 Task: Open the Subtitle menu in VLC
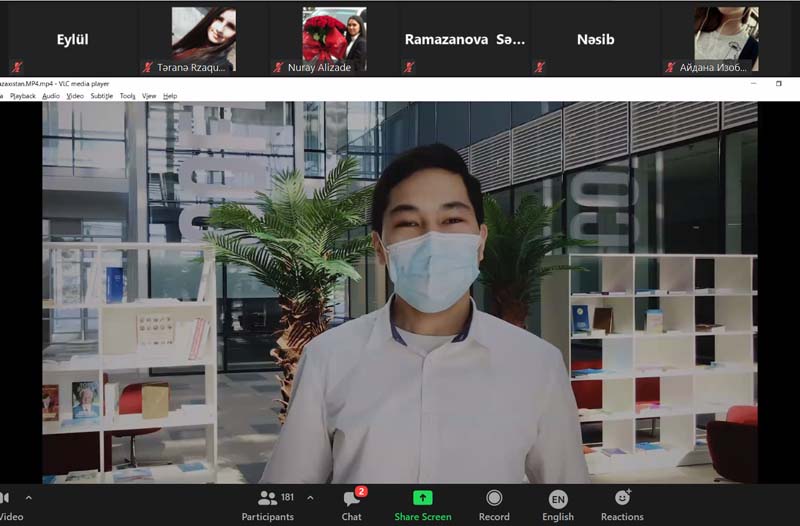coord(101,96)
